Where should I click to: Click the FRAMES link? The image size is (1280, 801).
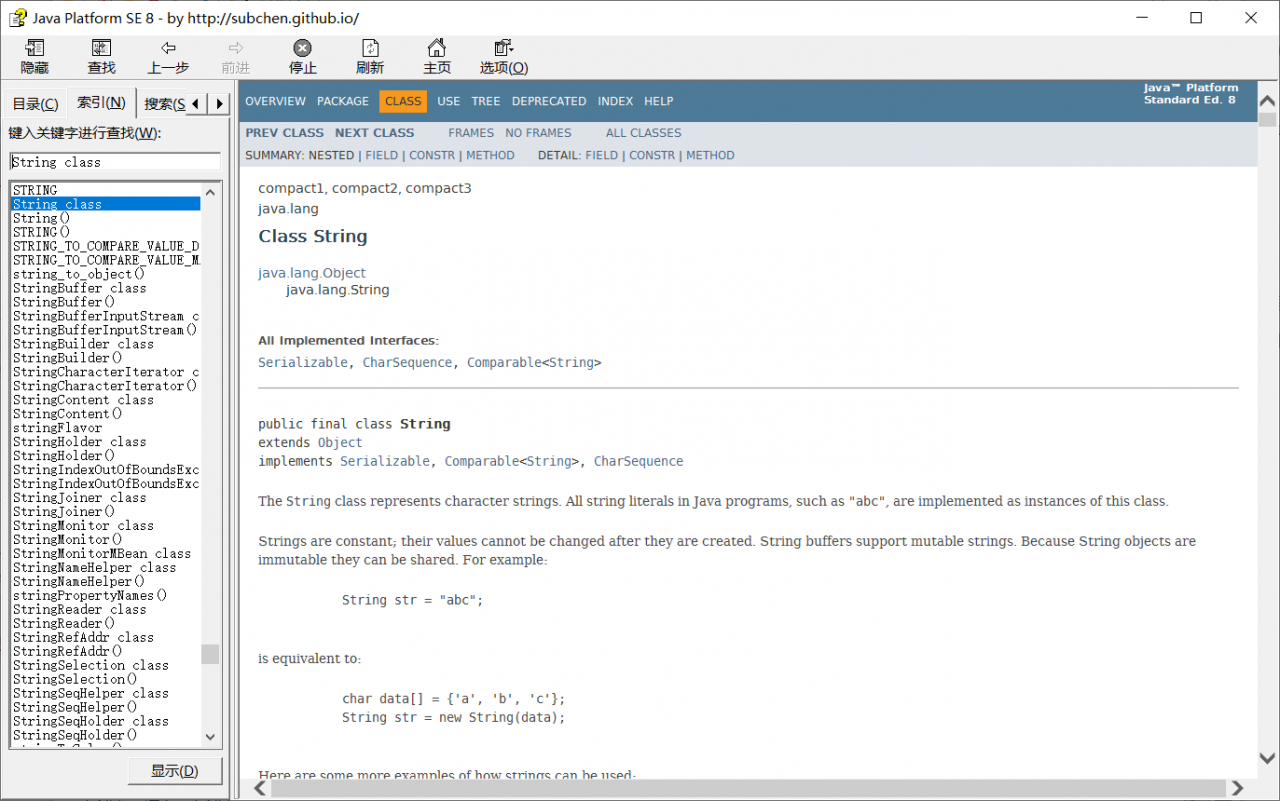tap(471, 133)
